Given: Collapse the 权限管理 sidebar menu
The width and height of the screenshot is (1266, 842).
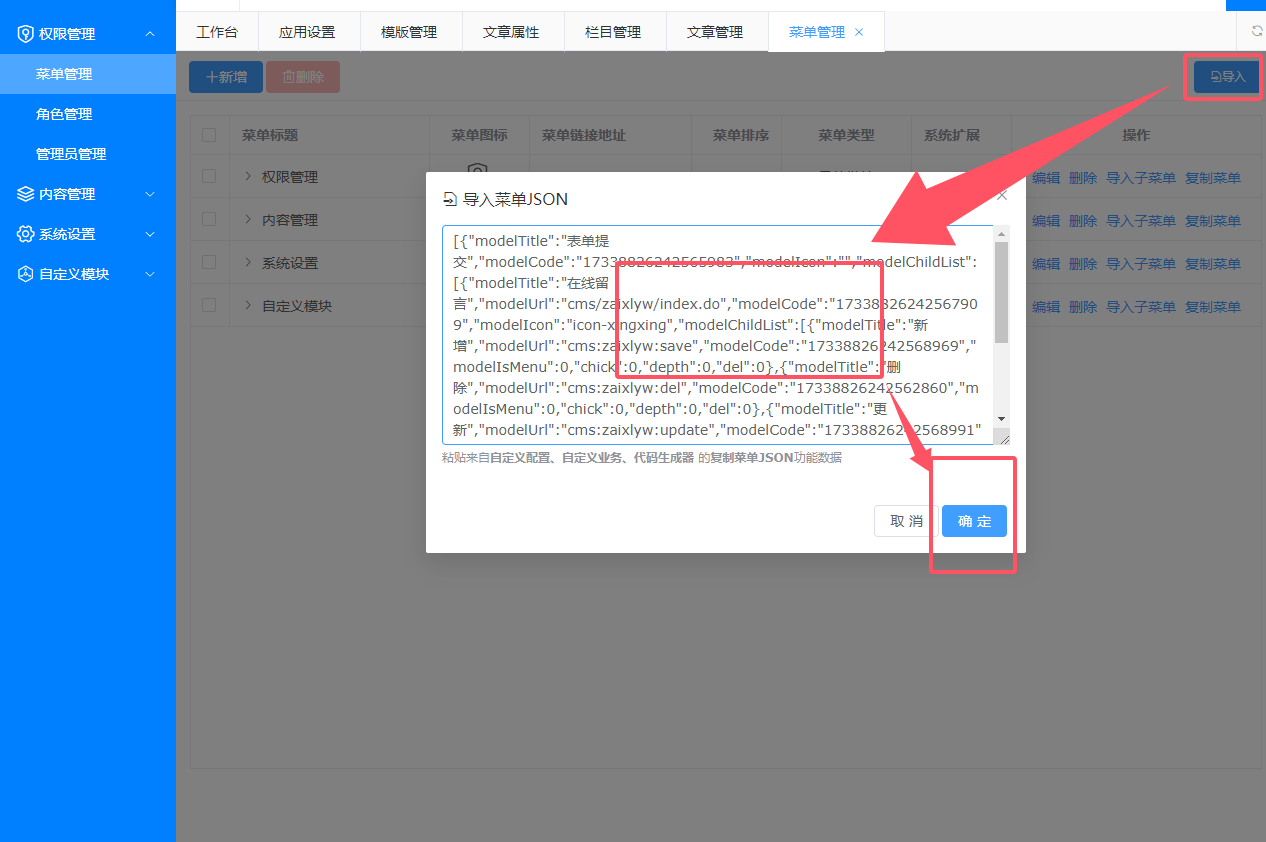Looking at the screenshot, I should (x=150, y=34).
